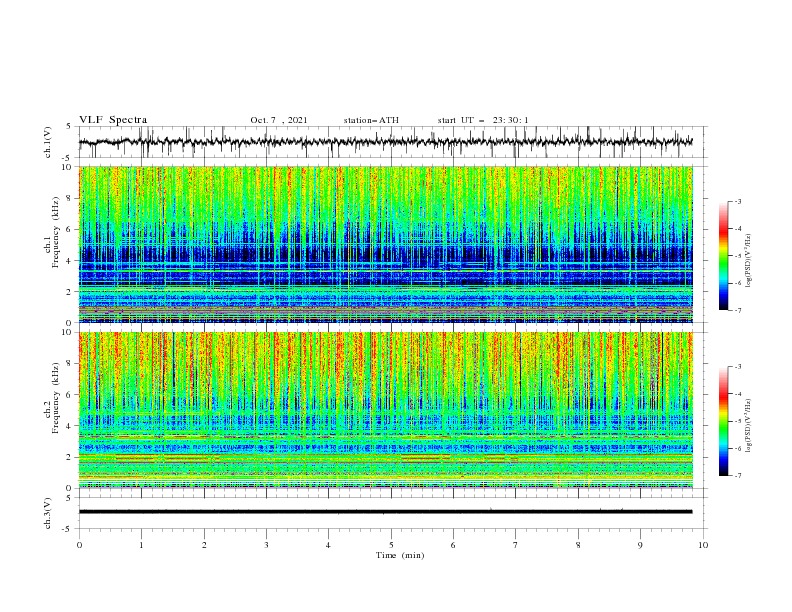The height and width of the screenshot is (612, 792).
Task: Click the 'ch.1(V)' waveform axis label
Action: tap(48, 142)
